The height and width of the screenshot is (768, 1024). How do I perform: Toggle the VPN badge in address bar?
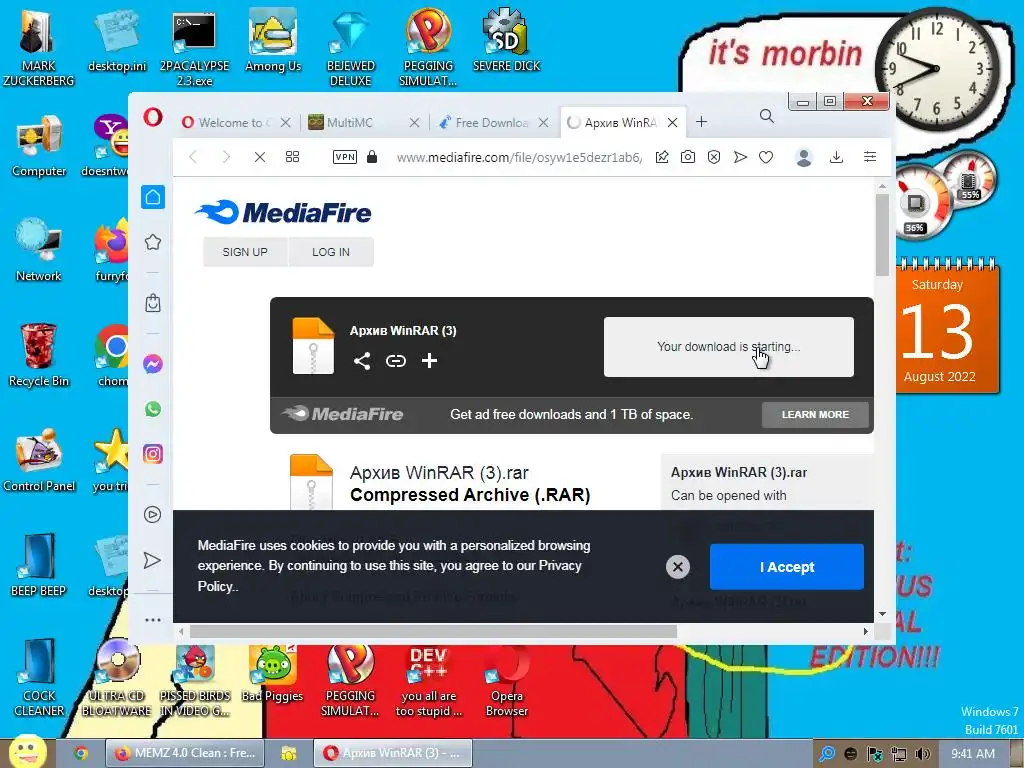point(345,157)
